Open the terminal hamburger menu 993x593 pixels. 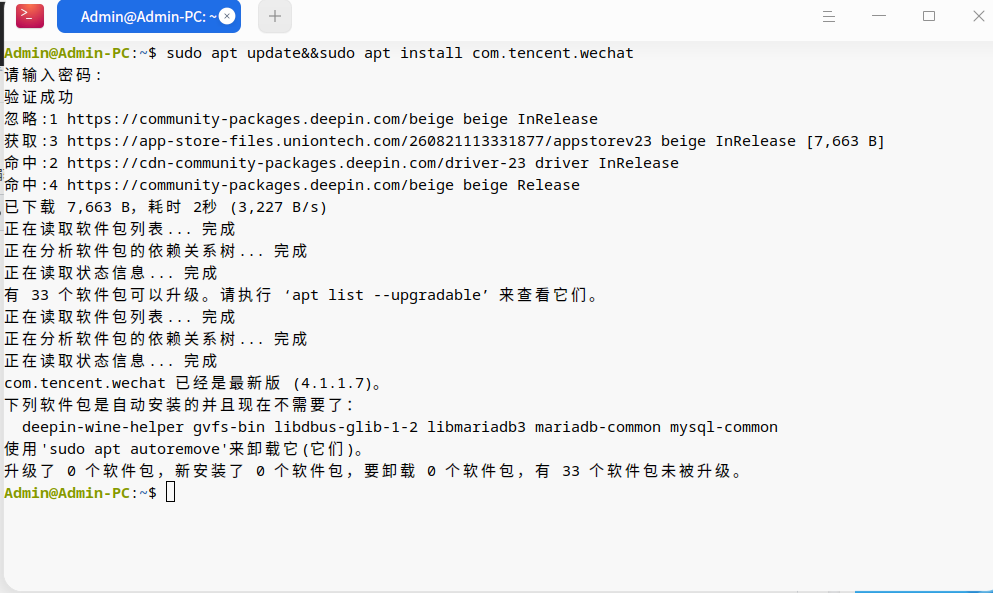coord(828,16)
